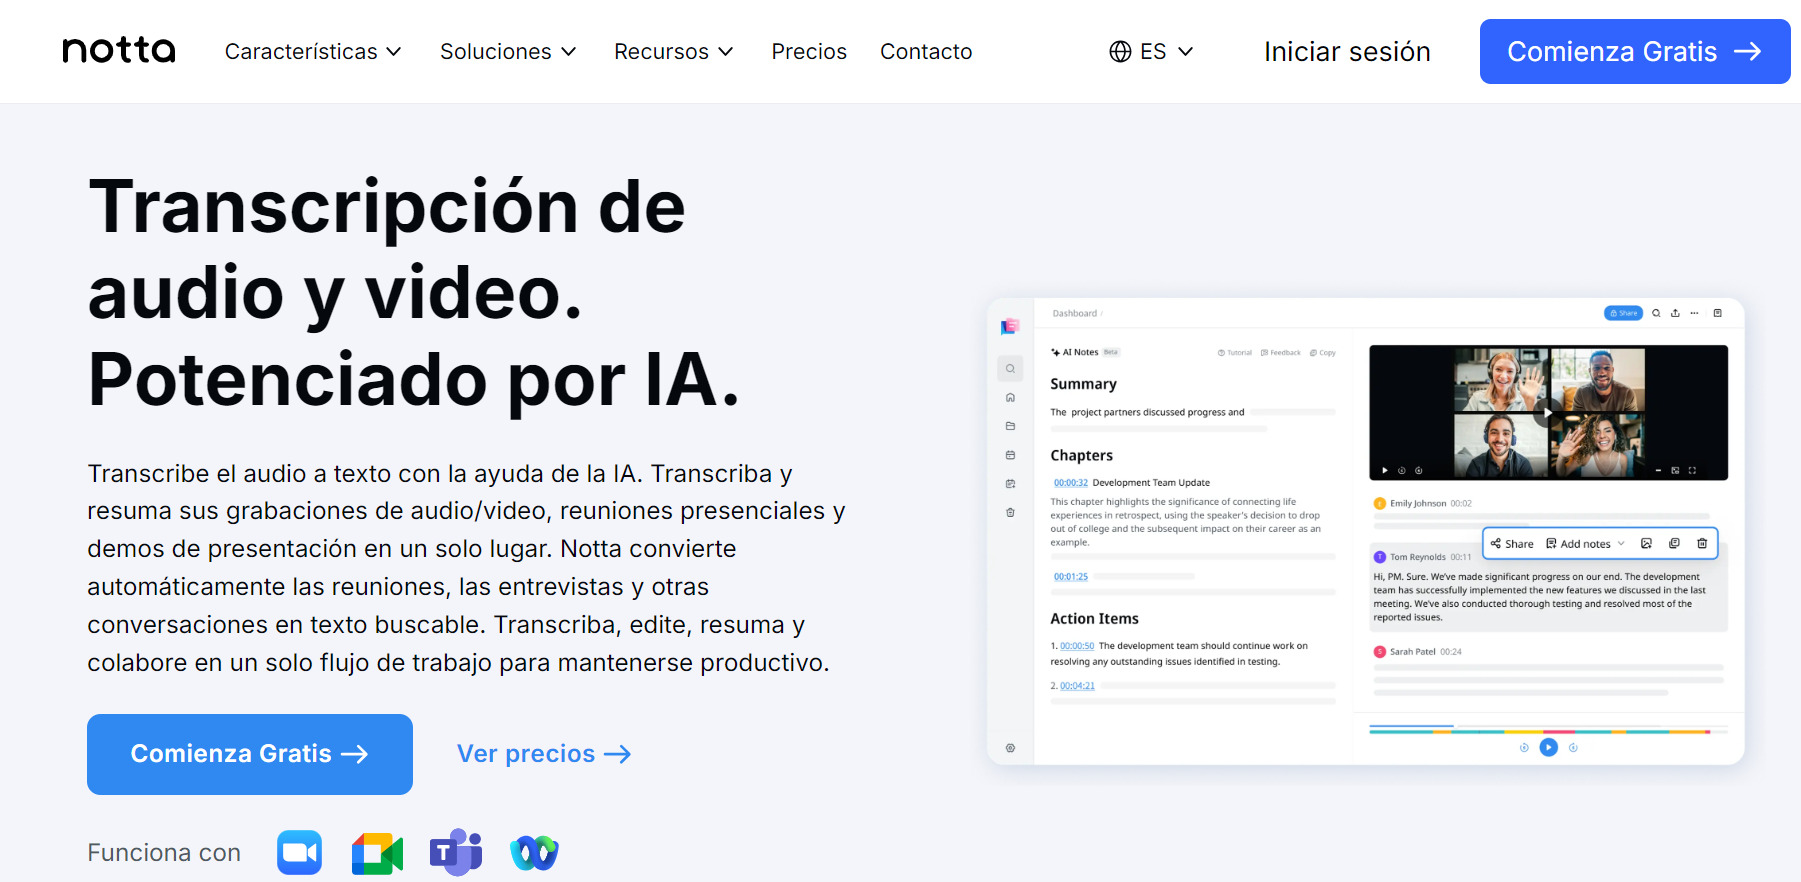The image size is (1801, 882).
Task: Click the blue play button below the timeline
Action: coord(1548,747)
